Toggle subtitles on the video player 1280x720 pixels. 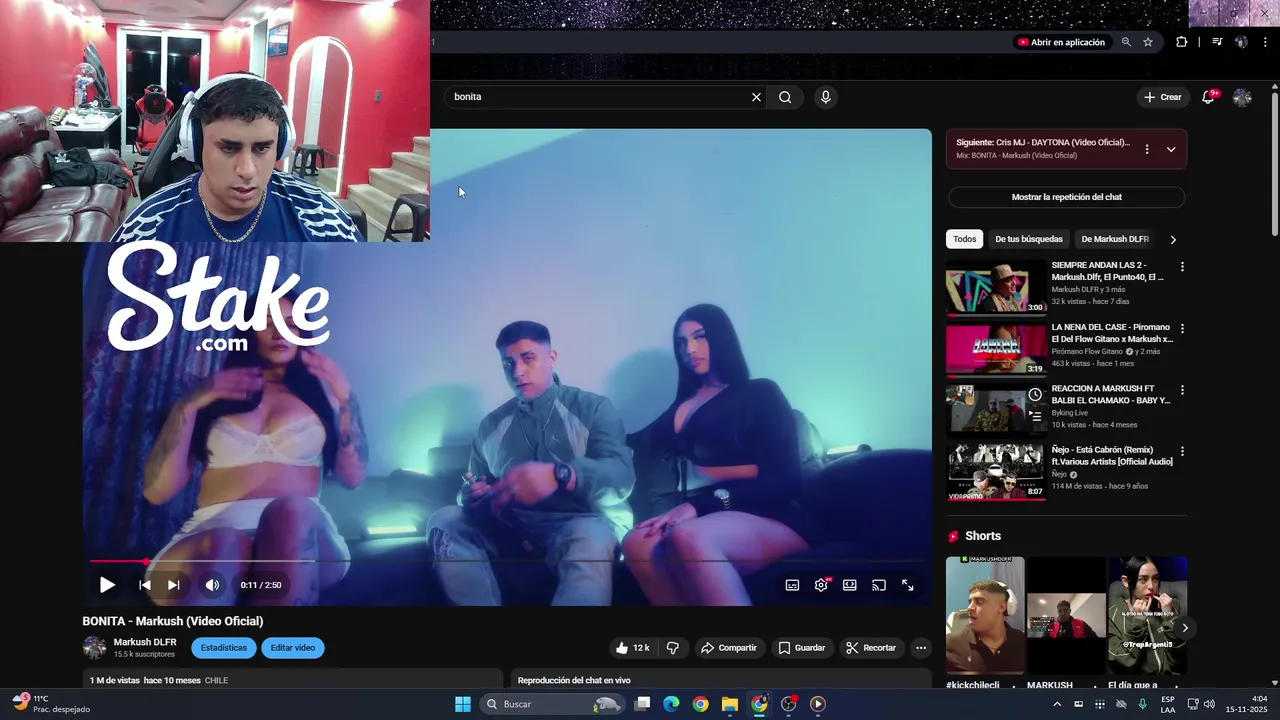click(792, 585)
